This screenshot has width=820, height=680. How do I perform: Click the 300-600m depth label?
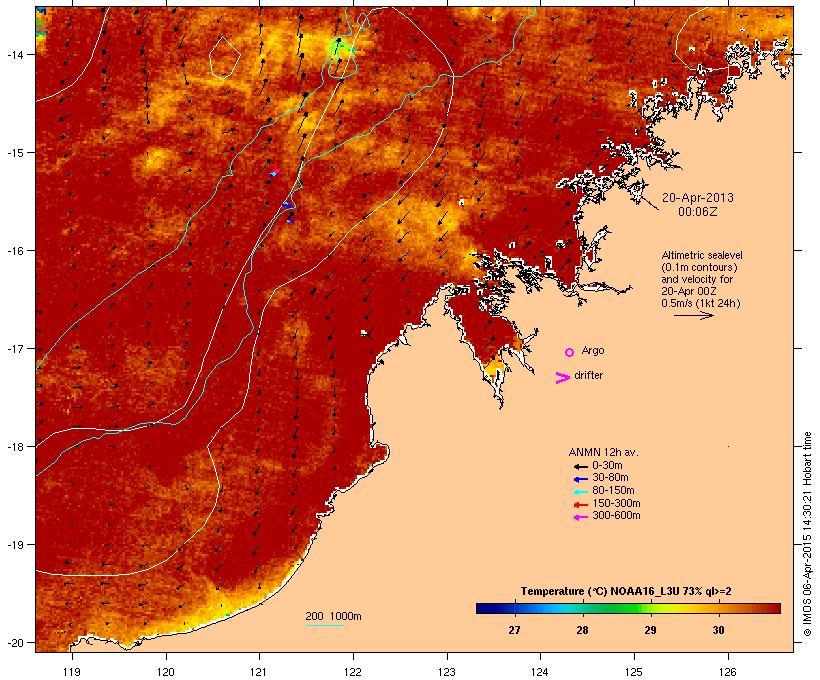[616, 516]
